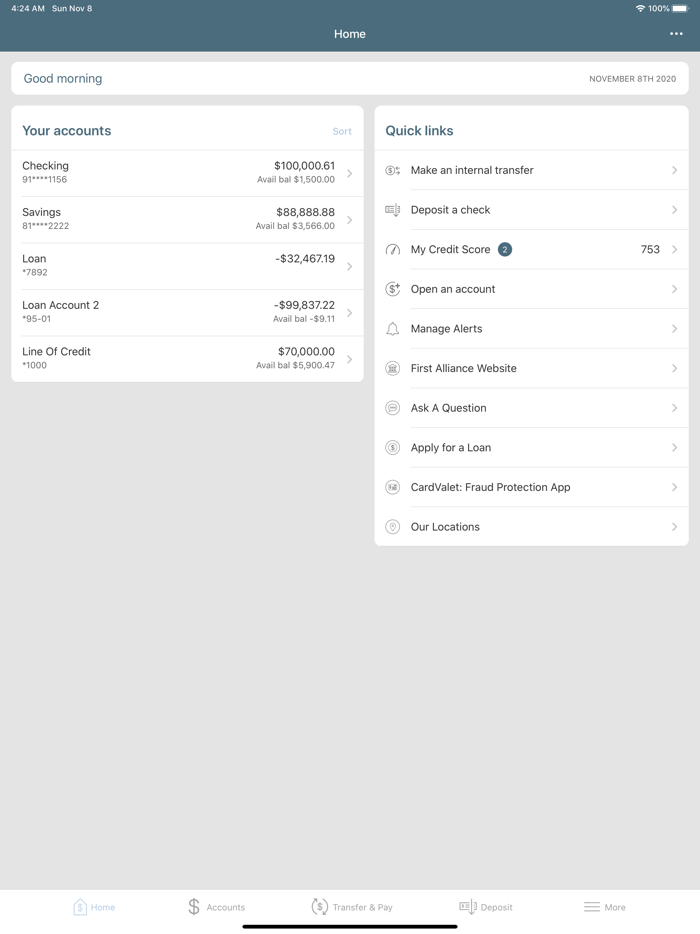Open the More tab menu
The image size is (700, 934).
604,907
